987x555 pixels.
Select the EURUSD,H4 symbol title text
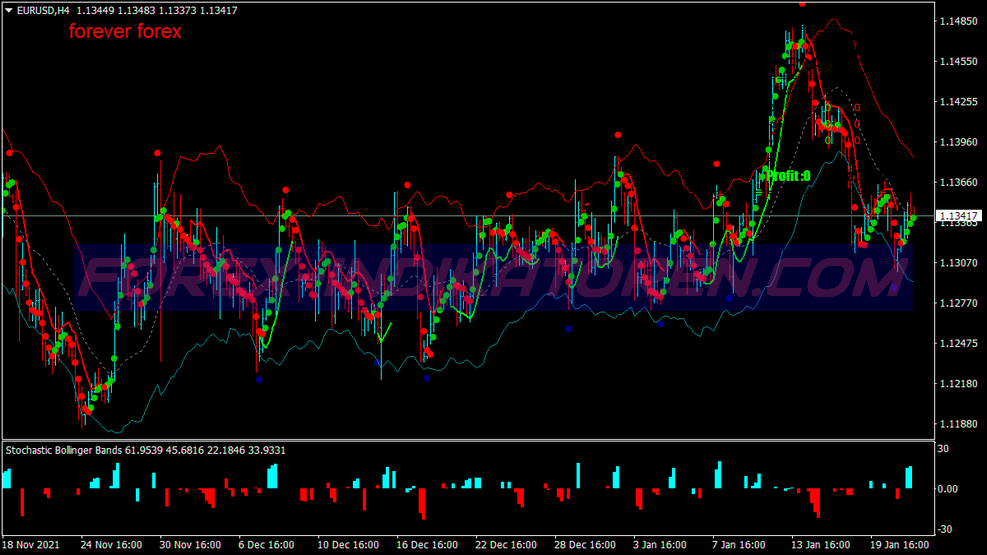(43, 11)
